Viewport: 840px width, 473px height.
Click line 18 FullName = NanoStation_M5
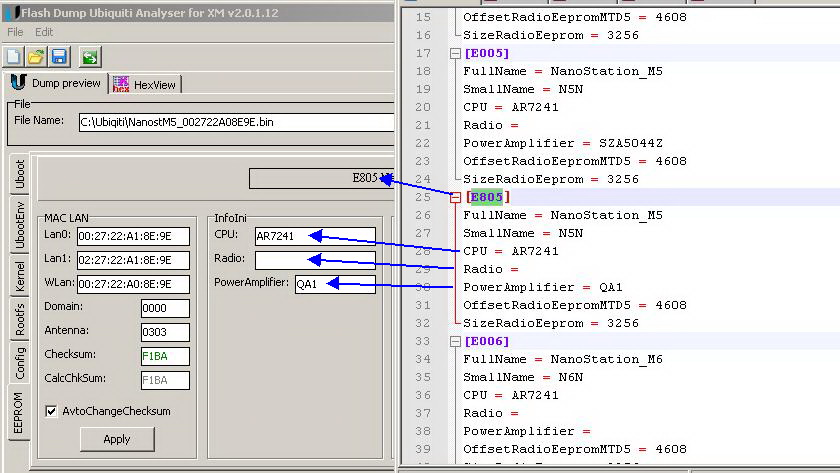[x=562, y=71]
